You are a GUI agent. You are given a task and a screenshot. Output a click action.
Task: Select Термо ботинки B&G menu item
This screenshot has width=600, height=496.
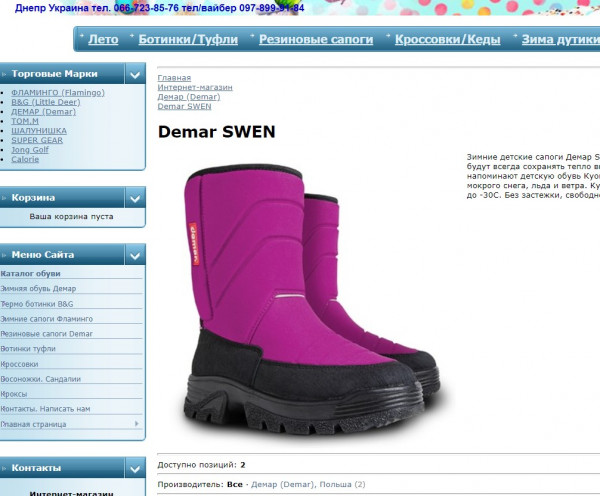(x=36, y=304)
